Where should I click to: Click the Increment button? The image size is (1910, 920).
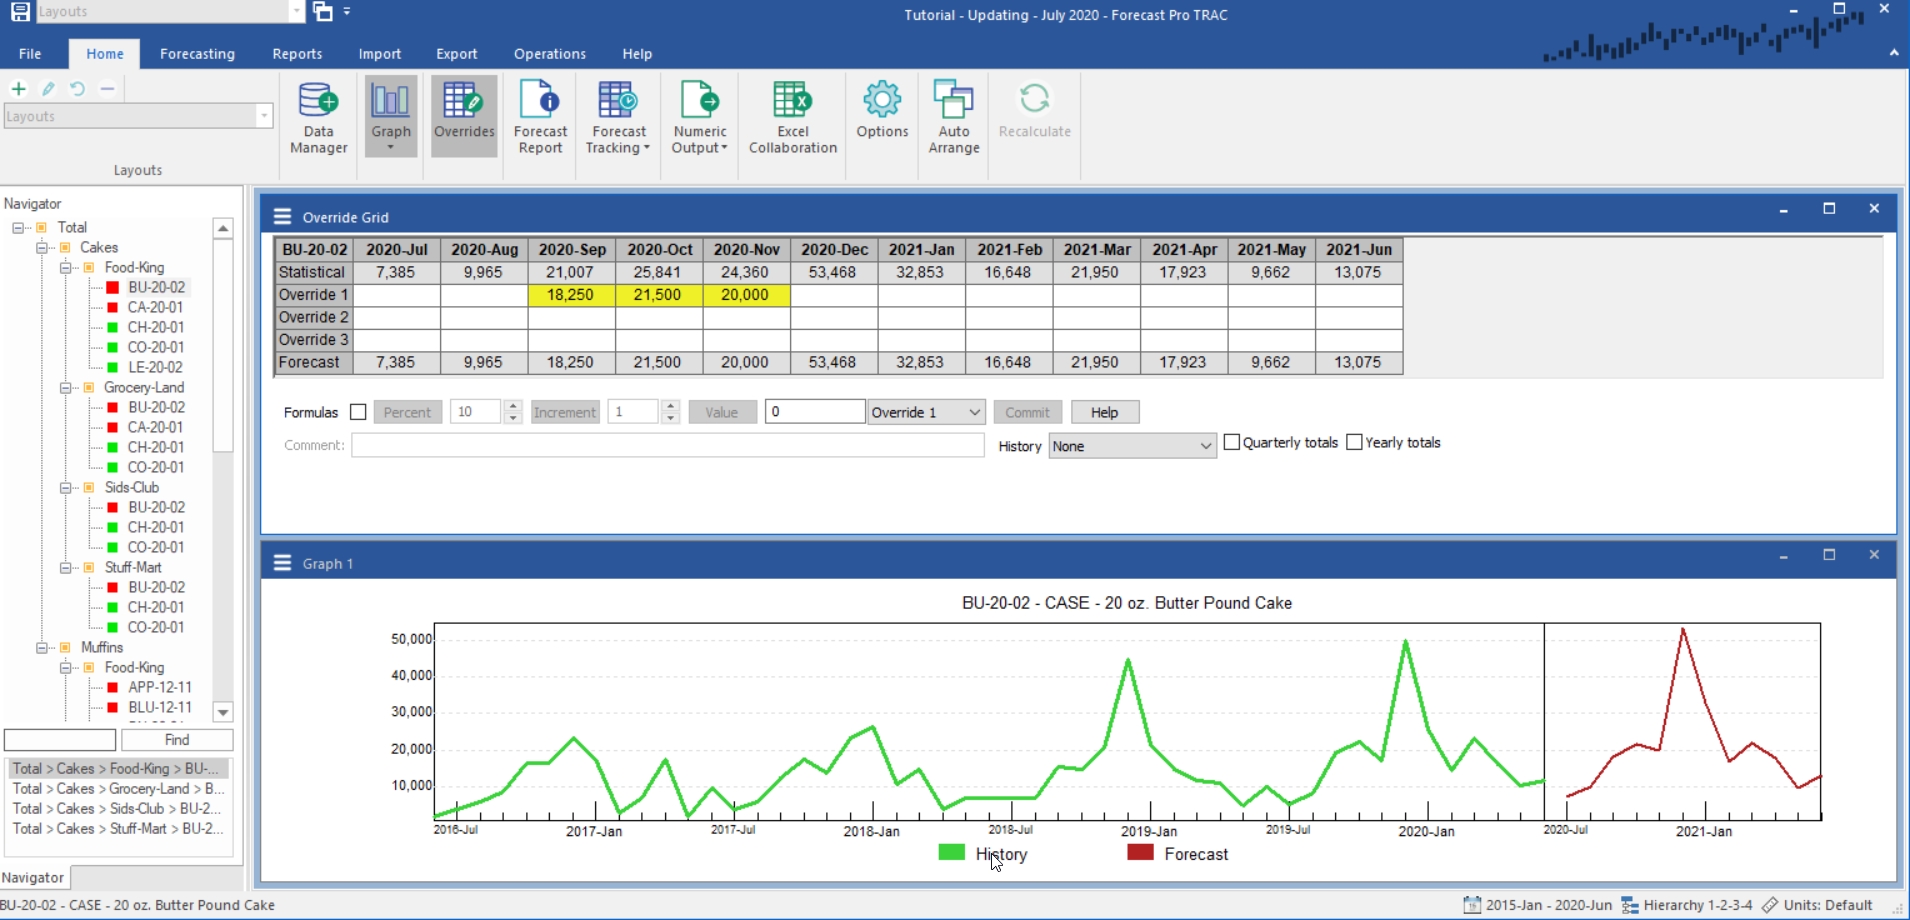click(564, 412)
